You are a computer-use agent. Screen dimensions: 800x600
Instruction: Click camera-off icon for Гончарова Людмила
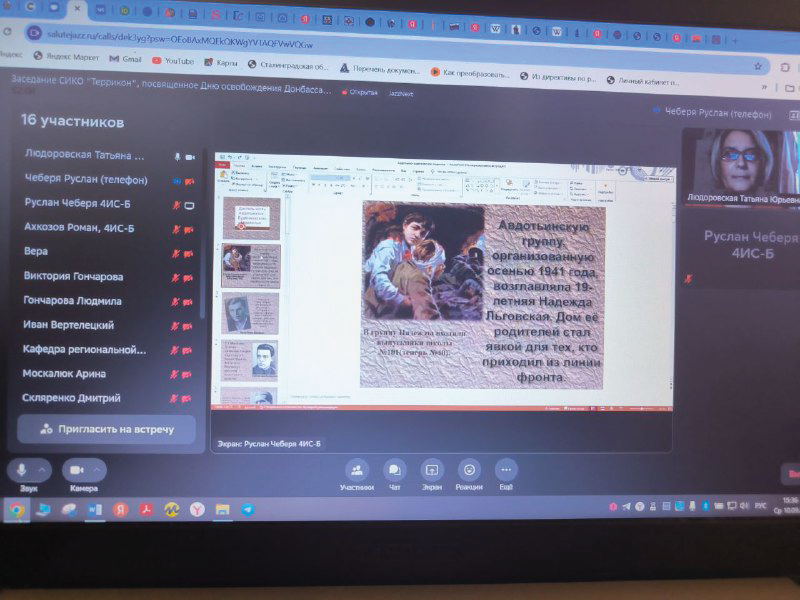click(x=188, y=302)
